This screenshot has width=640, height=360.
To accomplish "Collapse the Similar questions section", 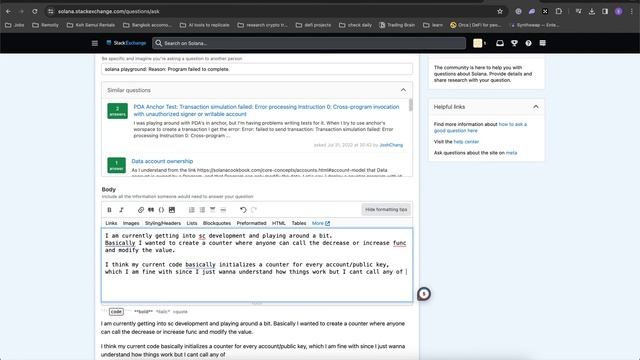I will (403, 90).
